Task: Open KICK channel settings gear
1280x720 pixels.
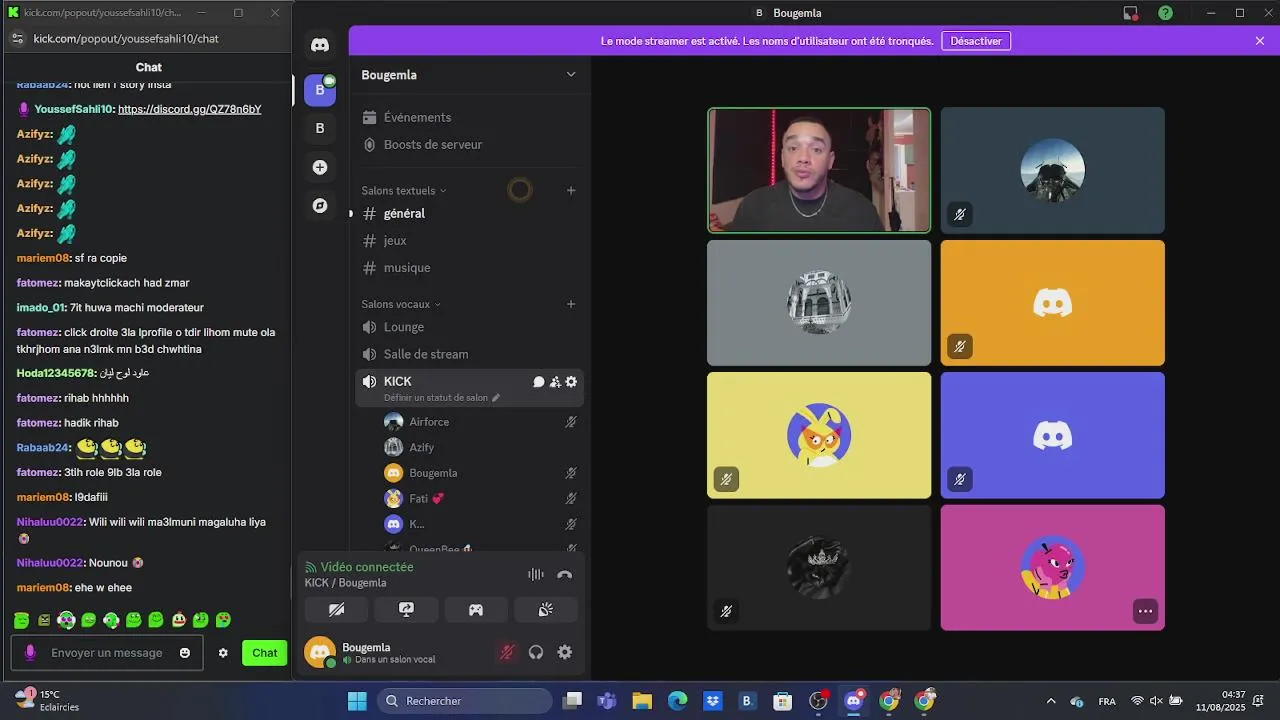Action: point(571,381)
